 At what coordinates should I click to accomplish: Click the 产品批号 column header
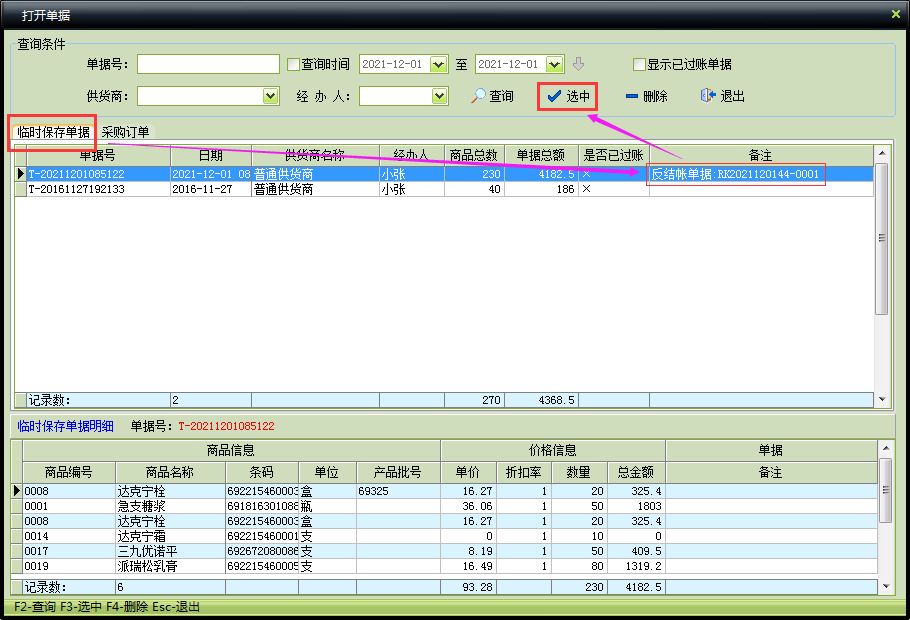point(398,472)
